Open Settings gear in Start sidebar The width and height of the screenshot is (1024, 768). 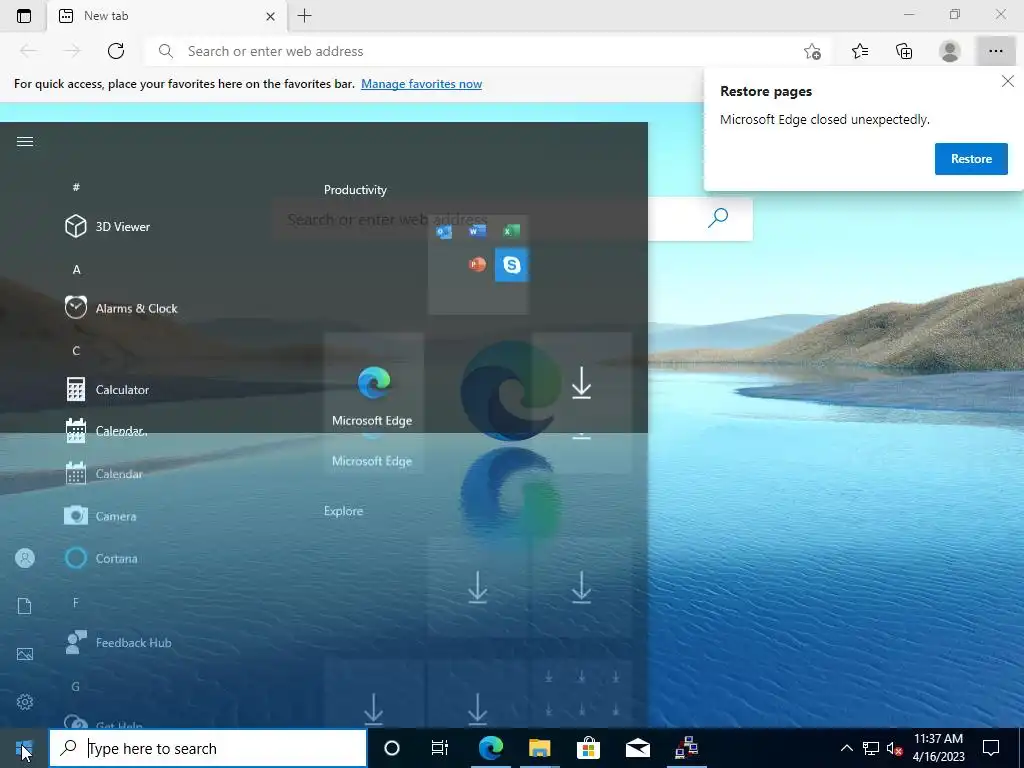(x=25, y=702)
